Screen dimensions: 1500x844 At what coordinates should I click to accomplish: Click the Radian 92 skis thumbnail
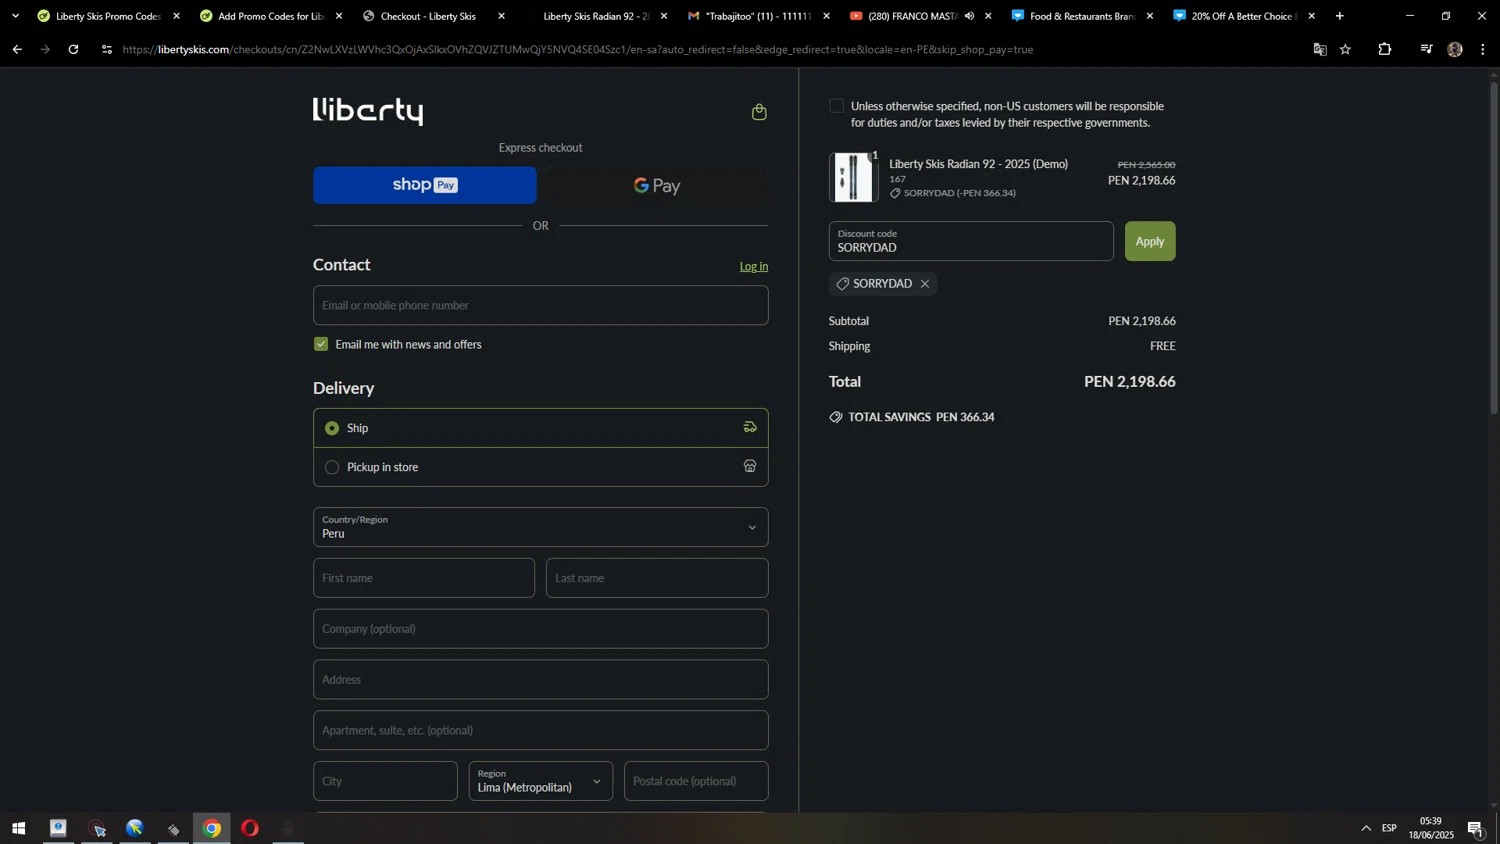(853, 177)
